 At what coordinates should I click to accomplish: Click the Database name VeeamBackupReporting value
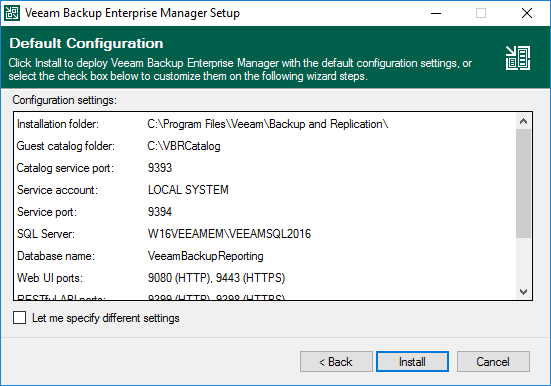click(x=206, y=256)
